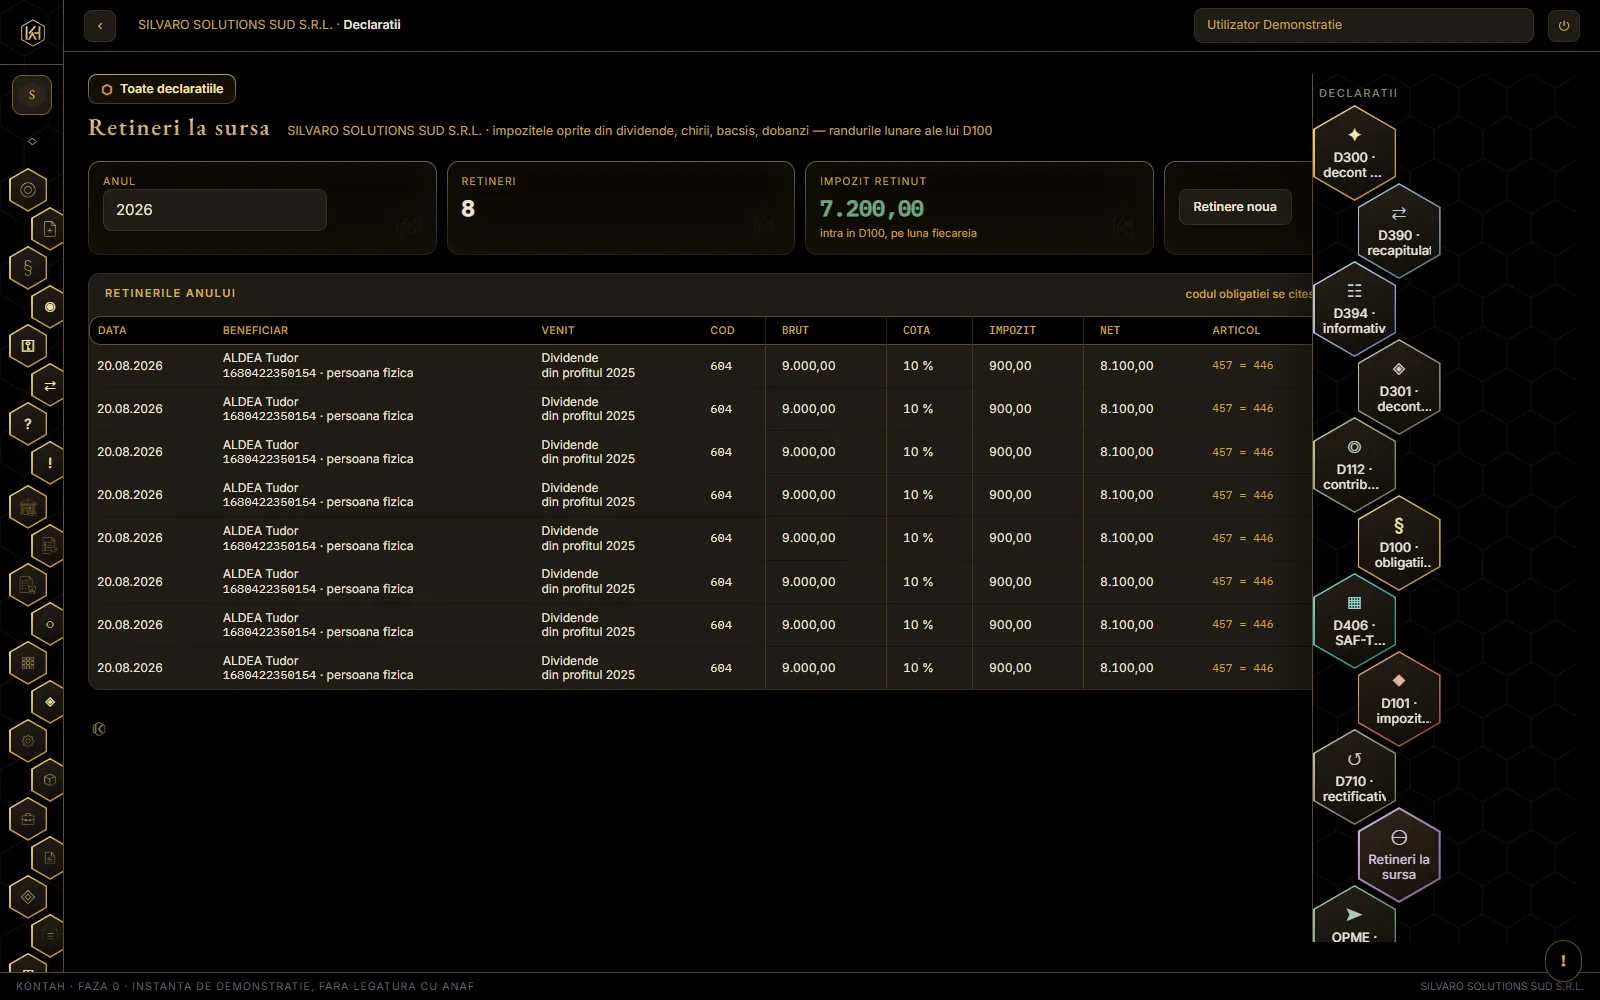1600x1000 pixels.
Task: Select the sidebar section-sign (§) hexagon
Action: (x=28, y=268)
